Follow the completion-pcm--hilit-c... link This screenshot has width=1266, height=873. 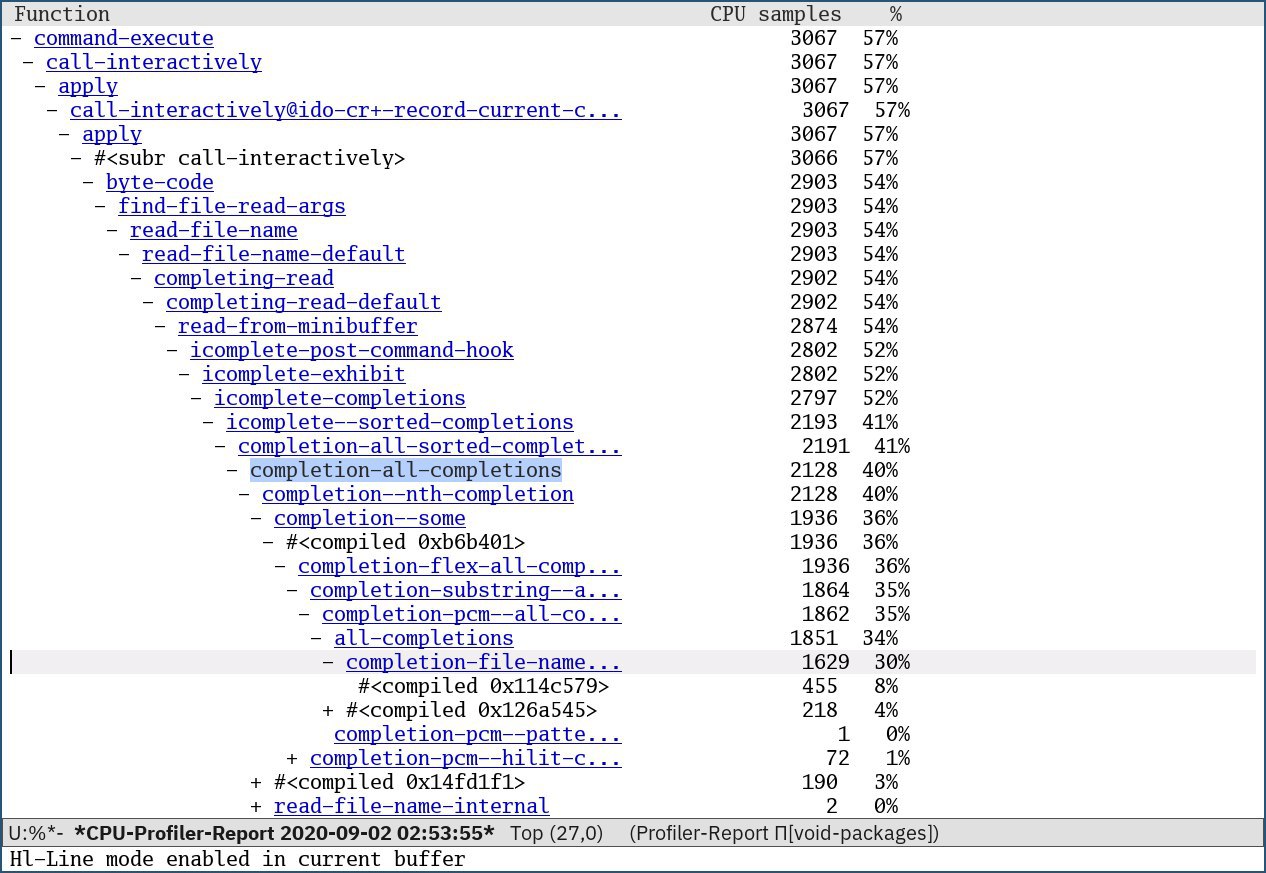coord(466,758)
